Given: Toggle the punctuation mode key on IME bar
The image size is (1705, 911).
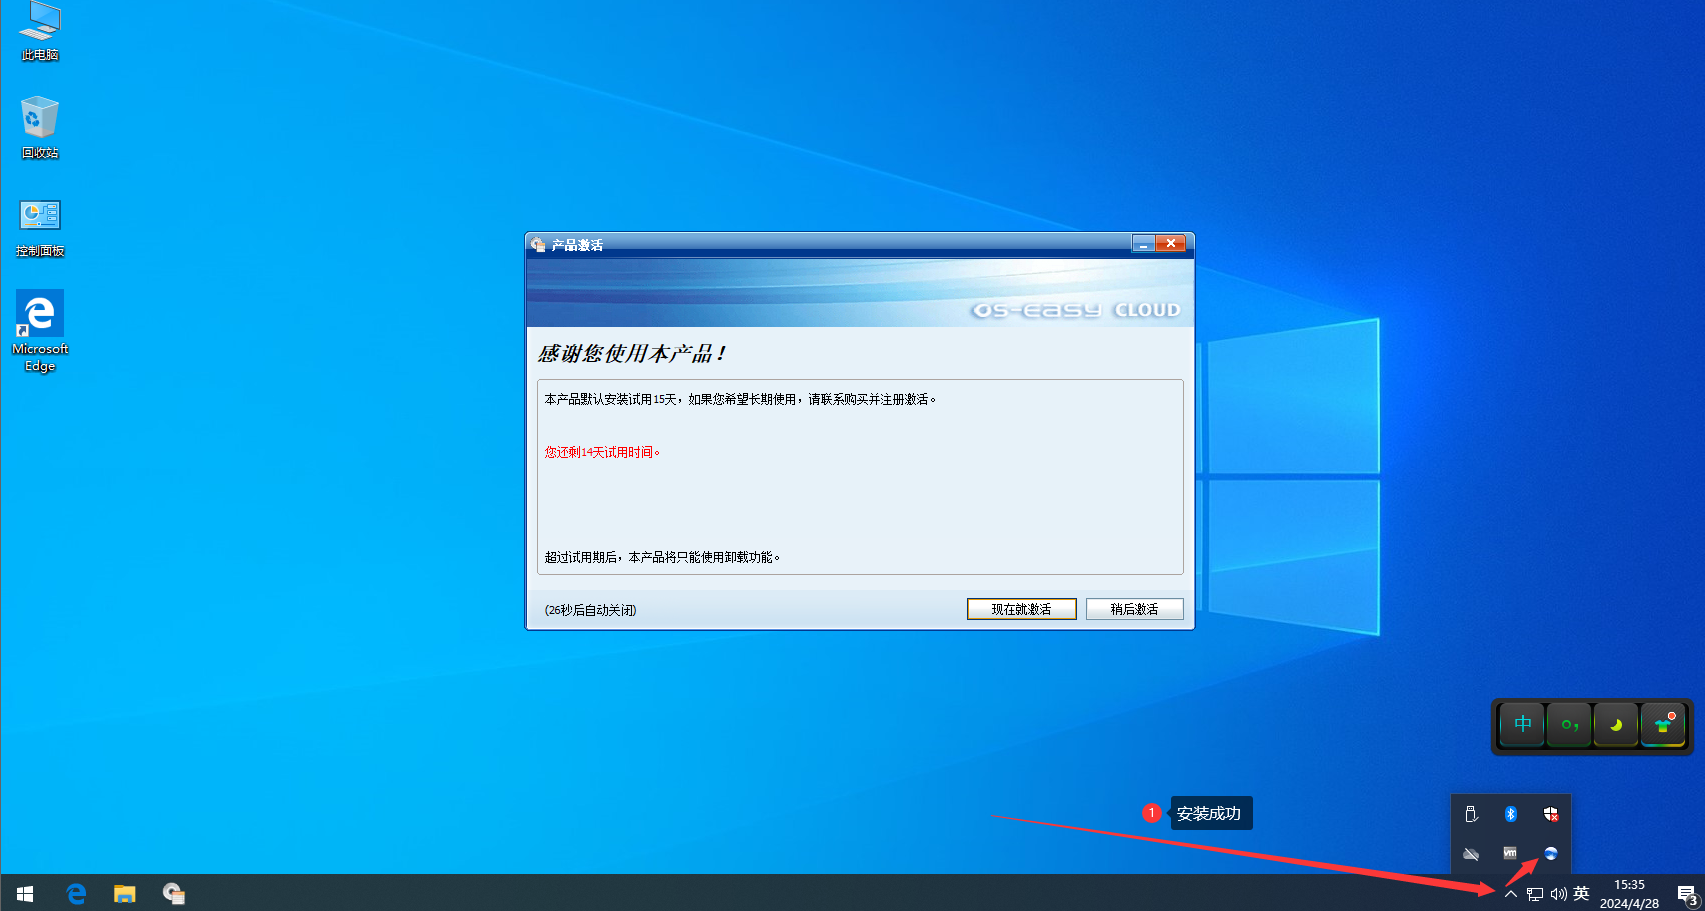Looking at the screenshot, I should [x=1569, y=724].
